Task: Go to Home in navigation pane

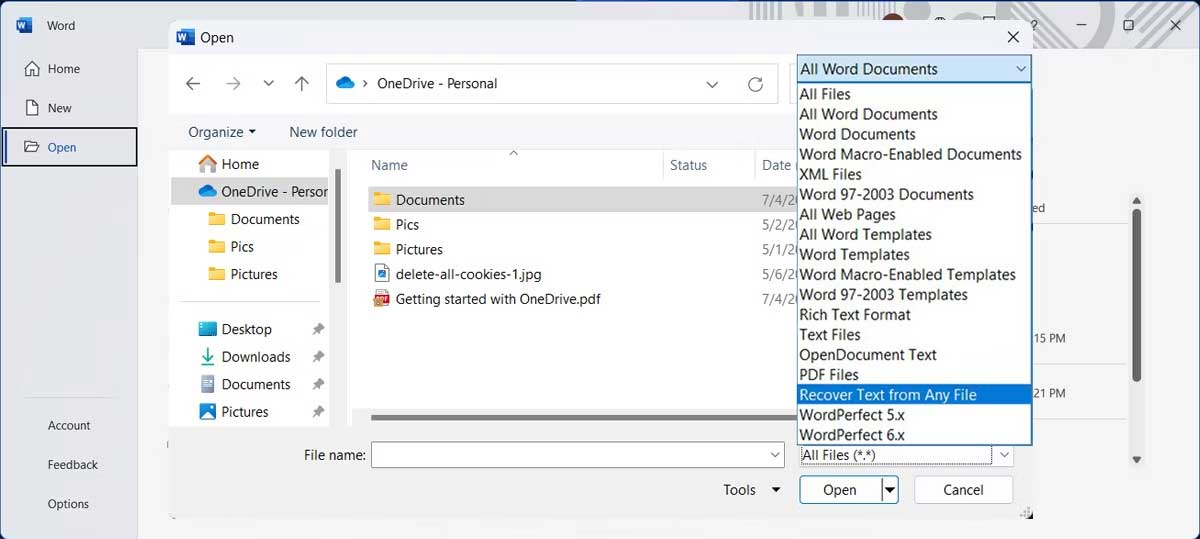Action: coord(239,164)
